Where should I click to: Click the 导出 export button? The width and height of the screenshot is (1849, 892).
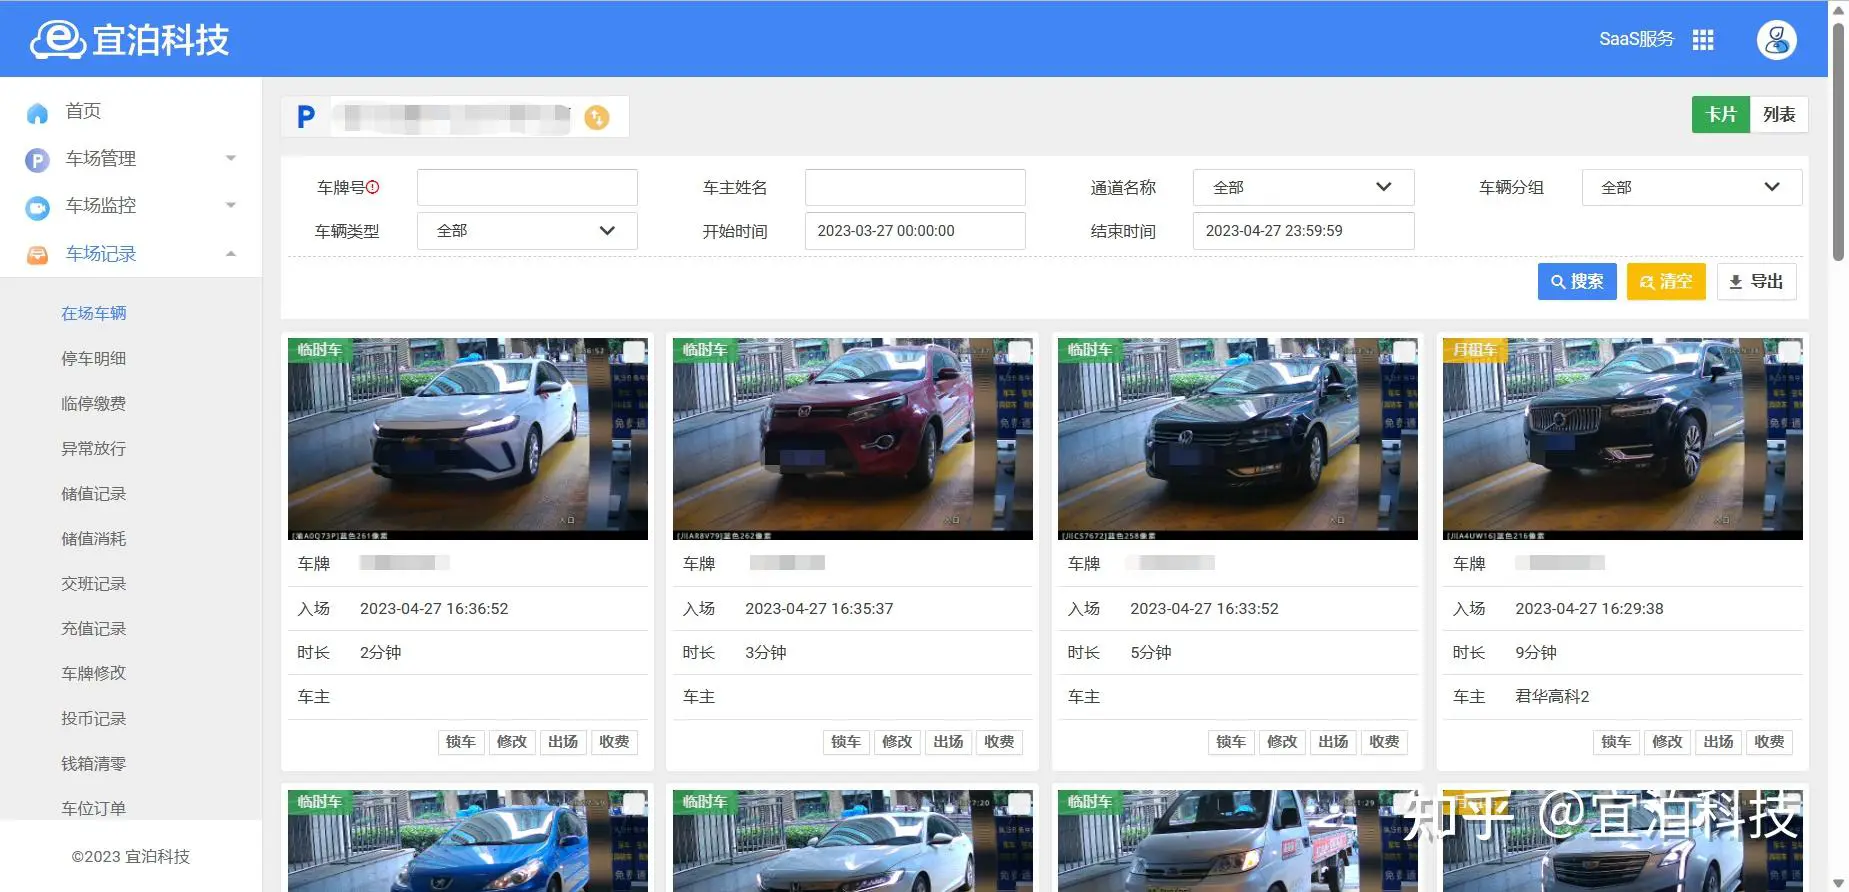click(1757, 282)
